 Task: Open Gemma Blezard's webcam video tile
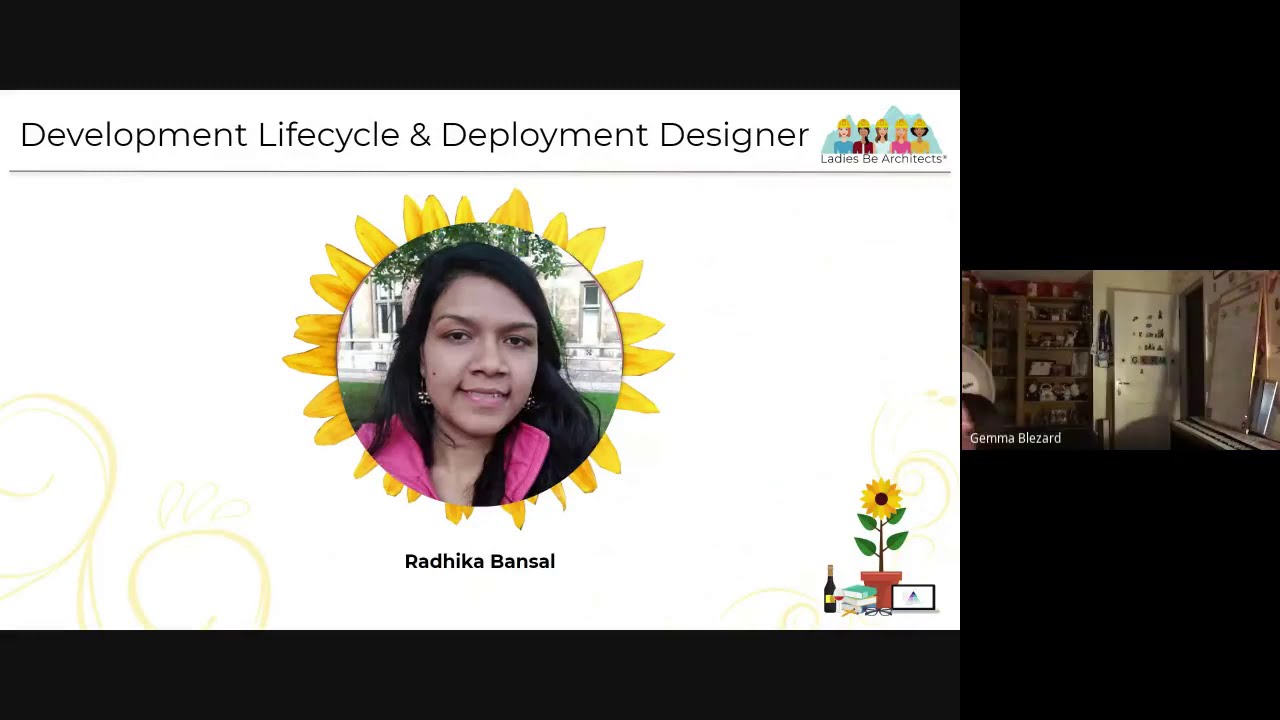pos(1120,360)
